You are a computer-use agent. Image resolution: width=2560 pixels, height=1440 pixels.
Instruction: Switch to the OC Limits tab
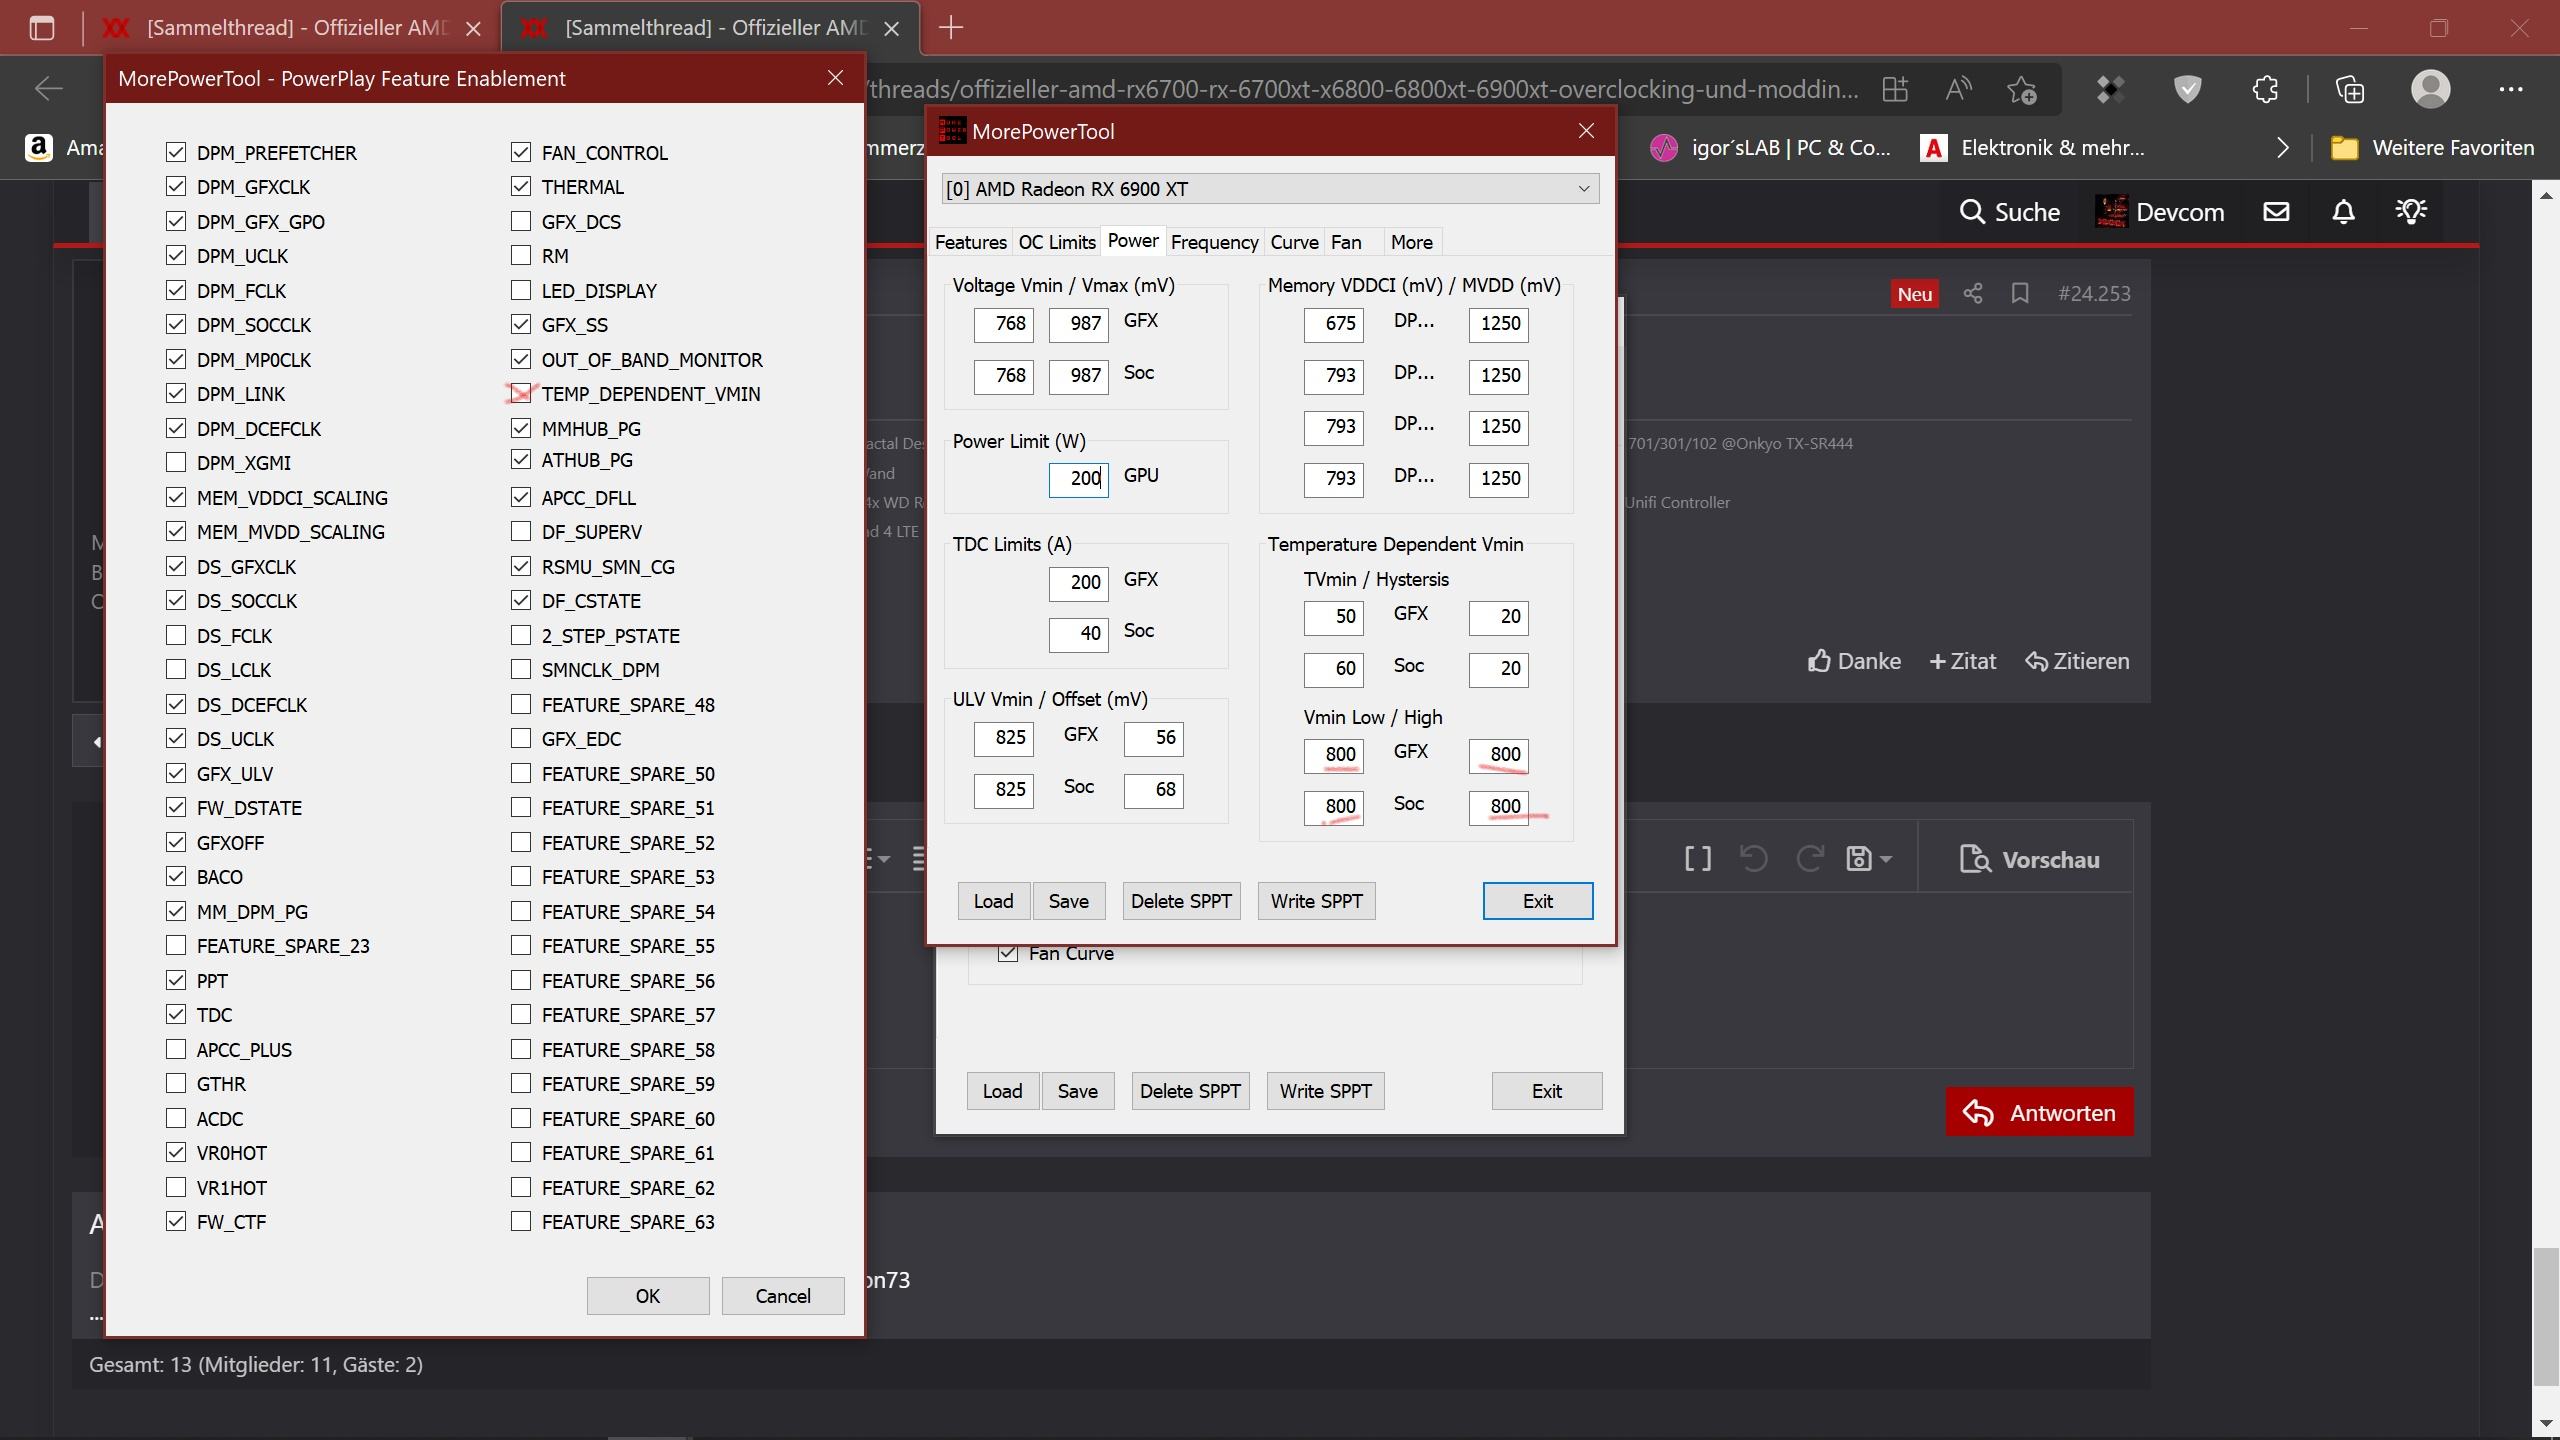point(1057,242)
